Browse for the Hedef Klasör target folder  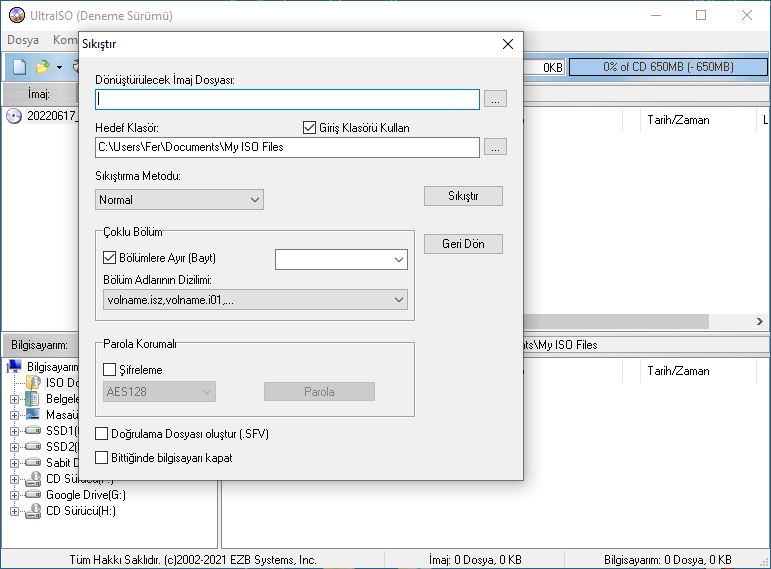(495, 147)
